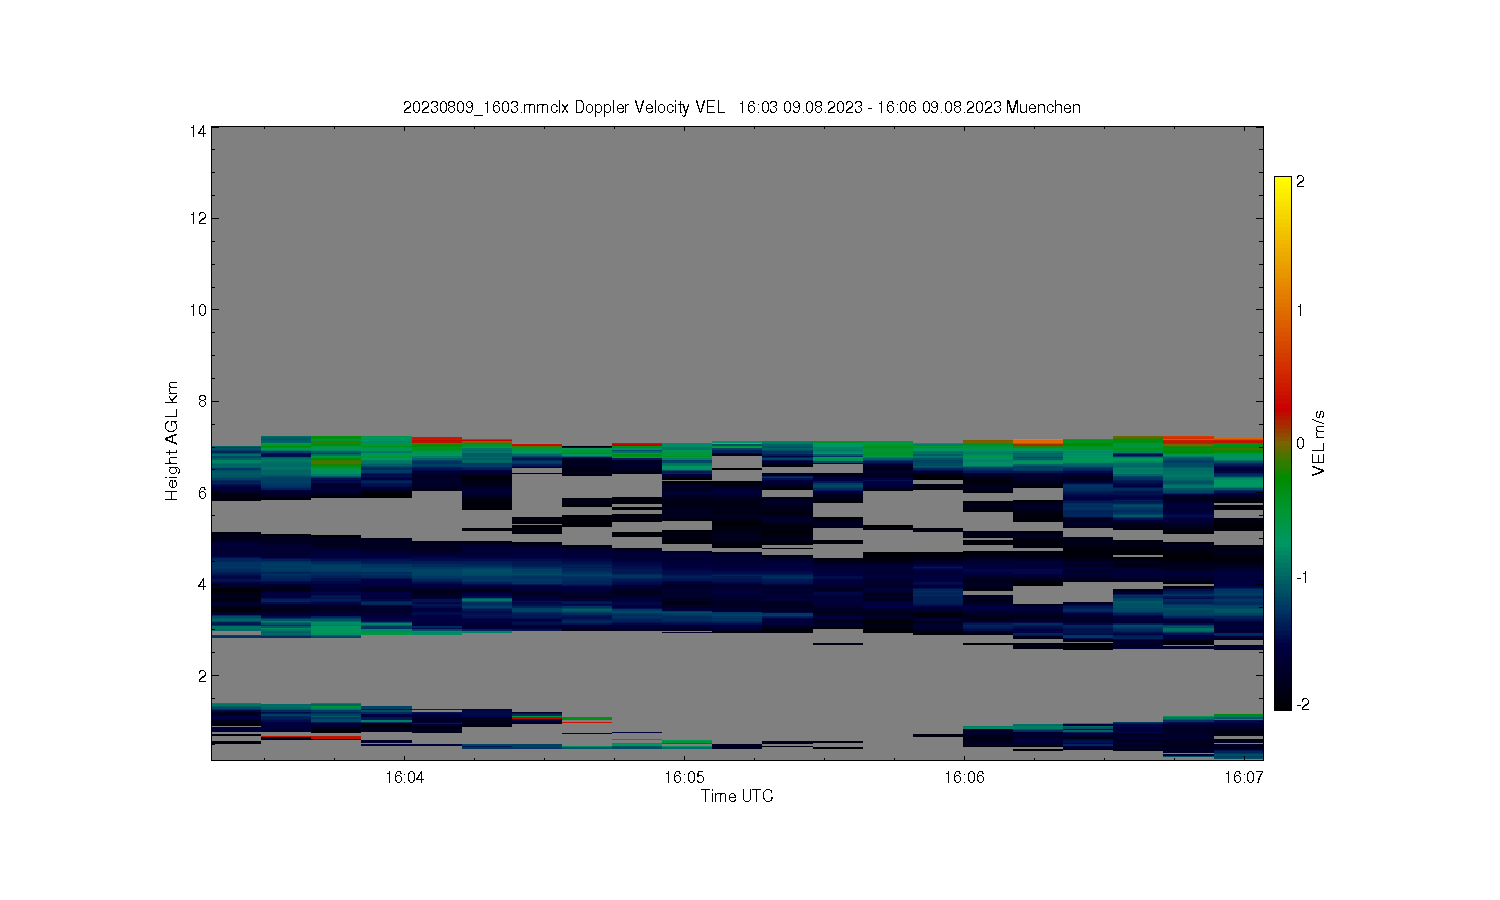This screenshot has width=1500, height=900.
Task: Click the colorbar tick label 1
Action: [x=1300, y=310]
